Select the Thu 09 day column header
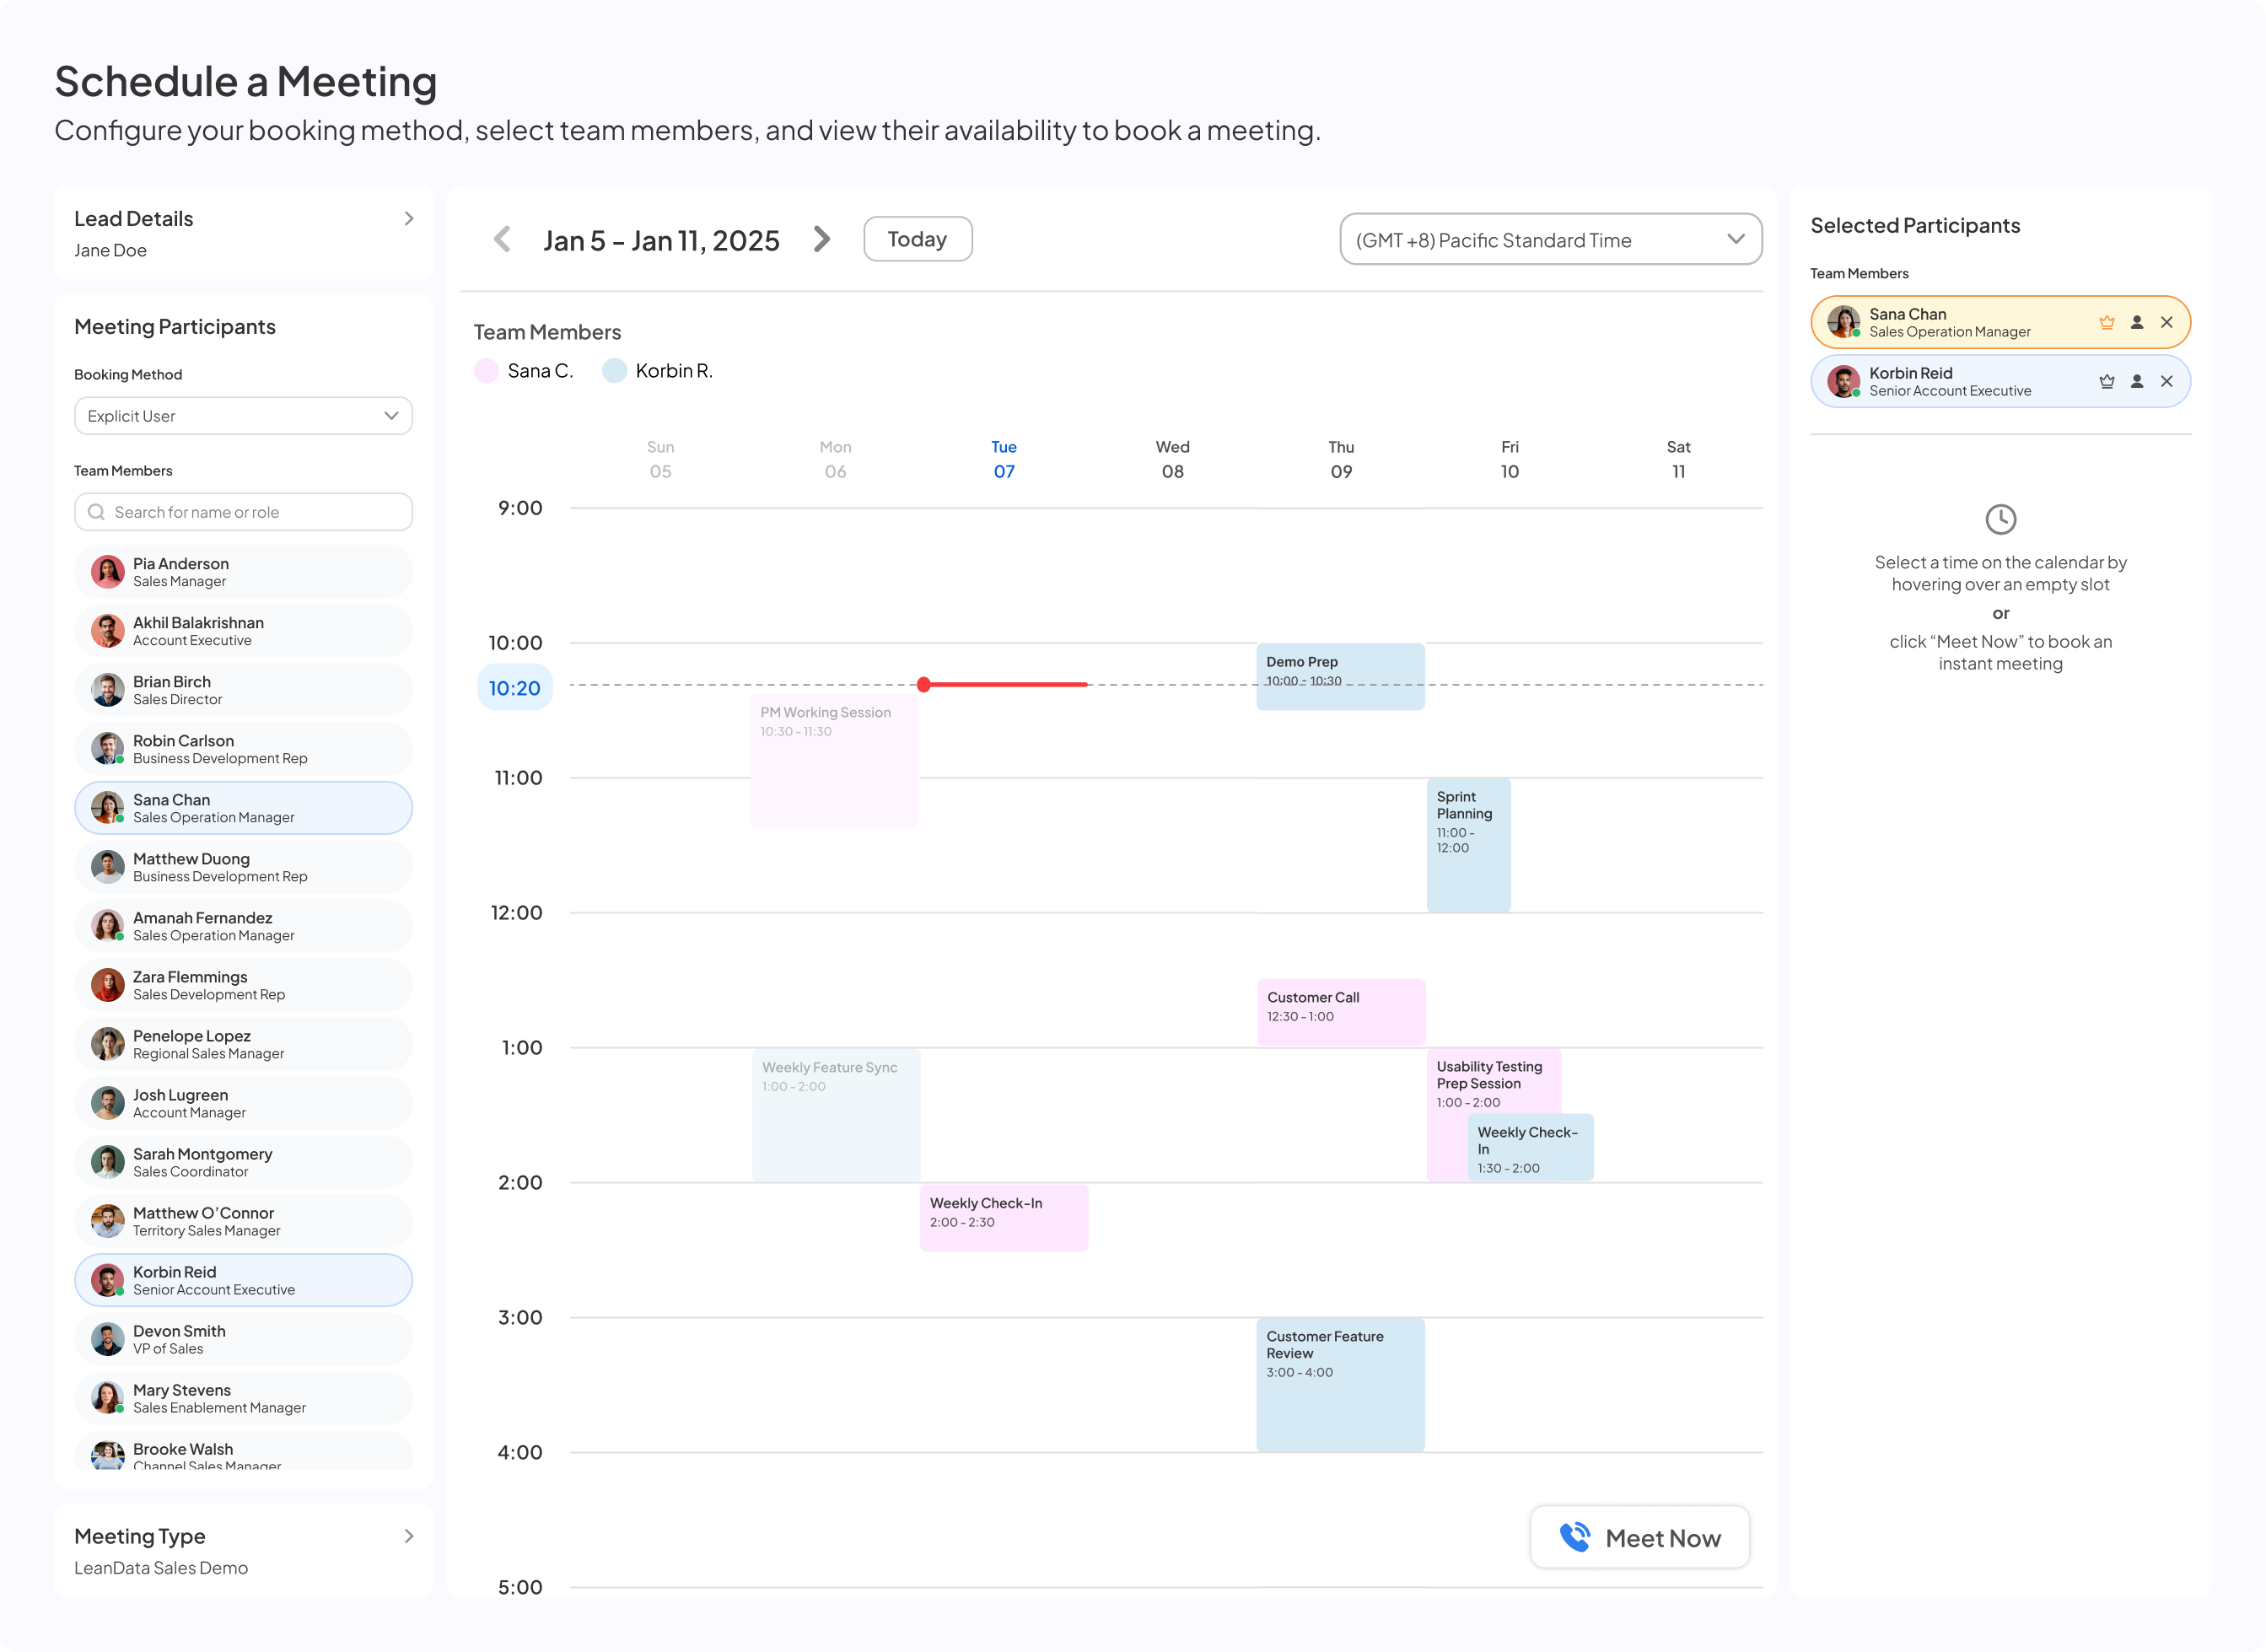This screenshot has height=1652, width=2266. 1341,459
